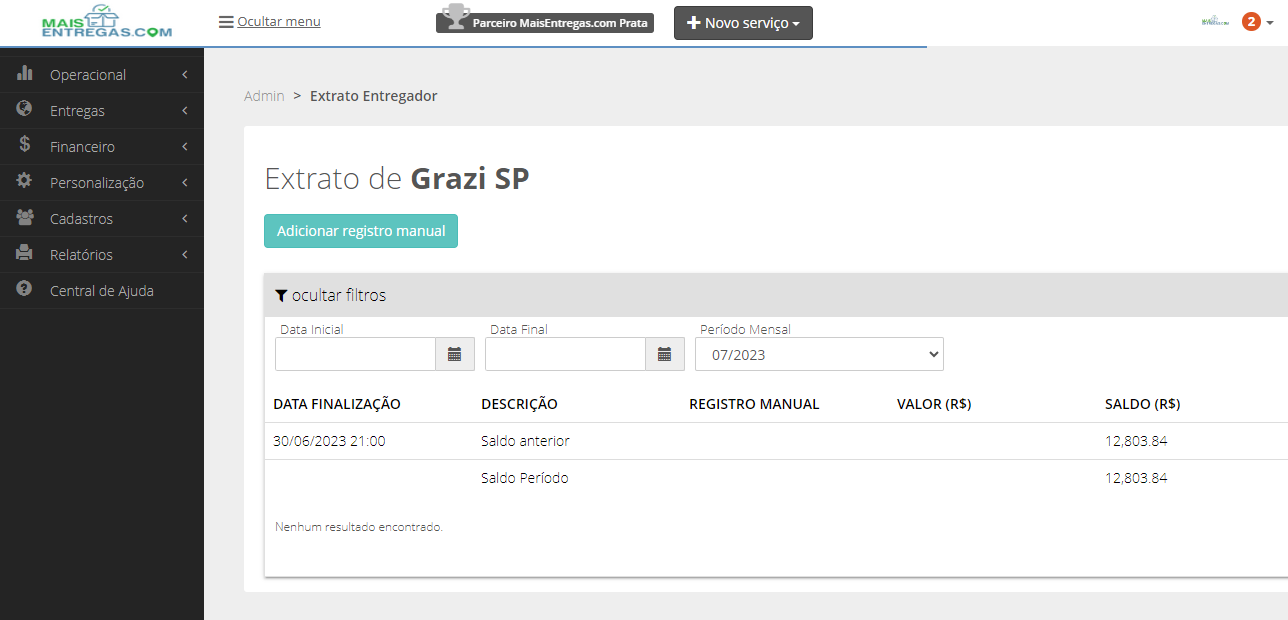The image size is (1288, 620).
Task: Open the Relatórios sidebar menu
Action: (102, 255)
